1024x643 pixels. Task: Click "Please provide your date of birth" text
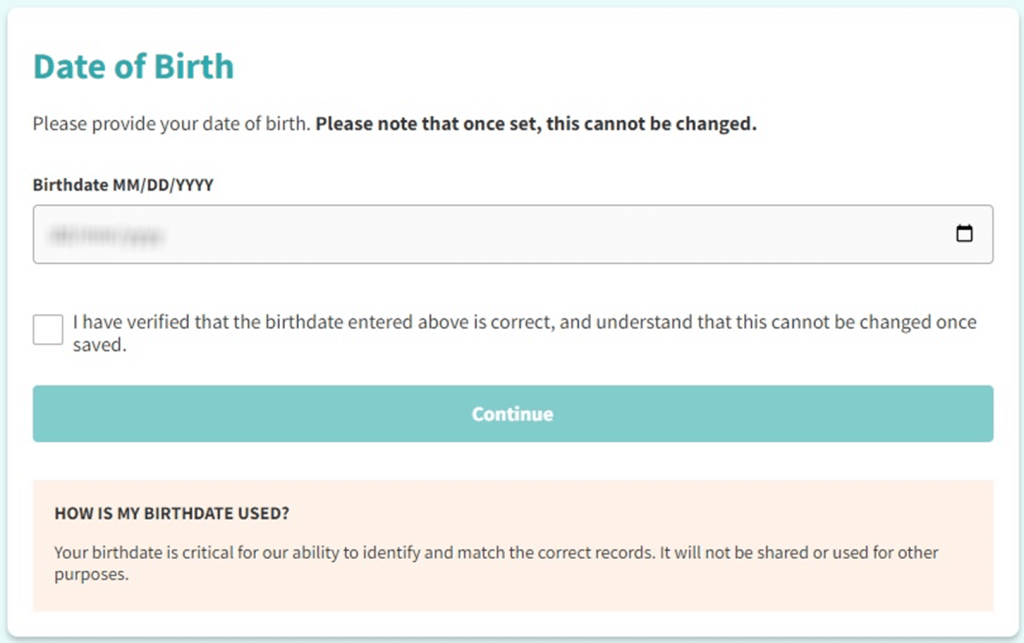tap(172, 125)
